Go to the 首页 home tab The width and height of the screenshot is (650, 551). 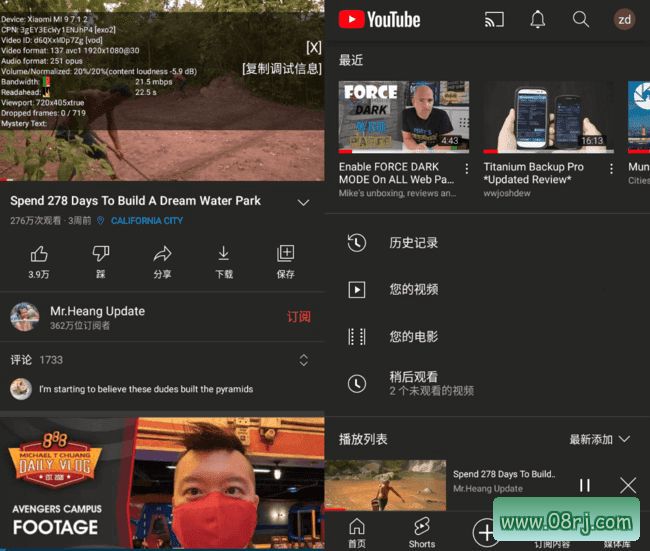[357, 533]
